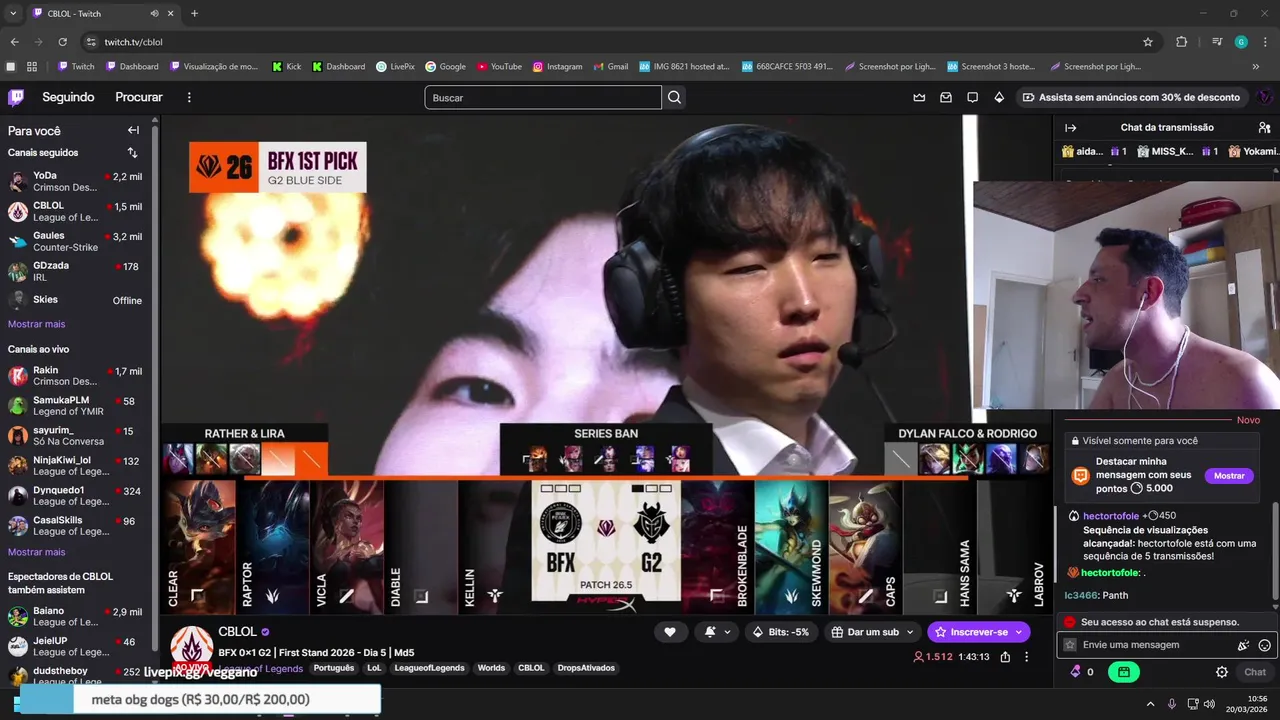Click the search magnifier button

tap(675, 97)
